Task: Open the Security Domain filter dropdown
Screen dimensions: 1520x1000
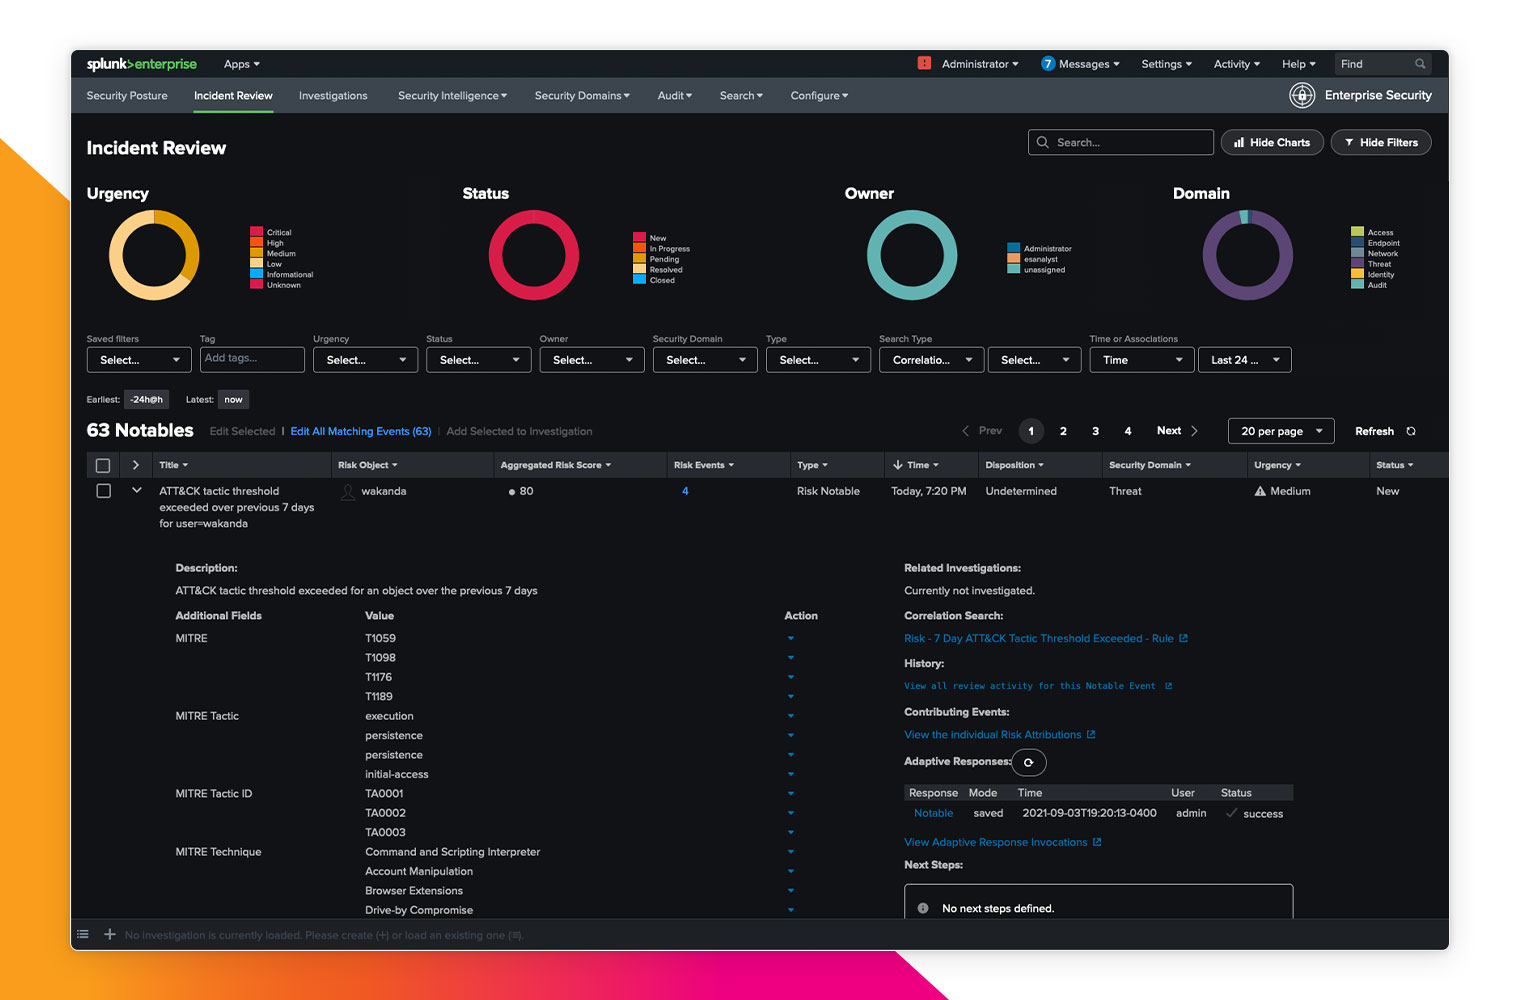Action: (705, 360)
